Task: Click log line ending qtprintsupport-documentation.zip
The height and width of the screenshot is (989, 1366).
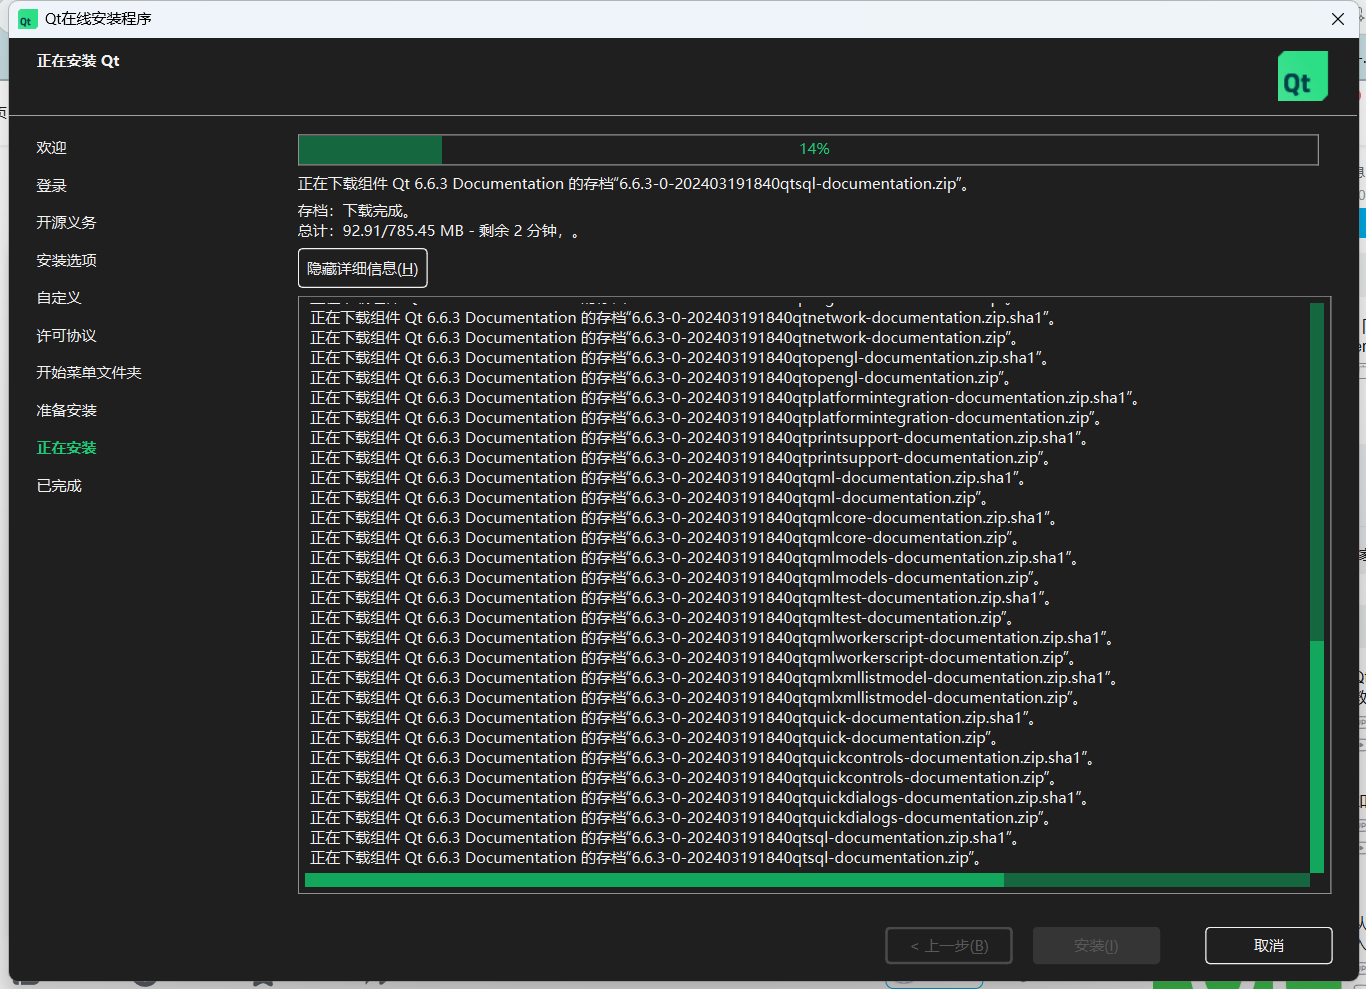Action: [680, 458]
